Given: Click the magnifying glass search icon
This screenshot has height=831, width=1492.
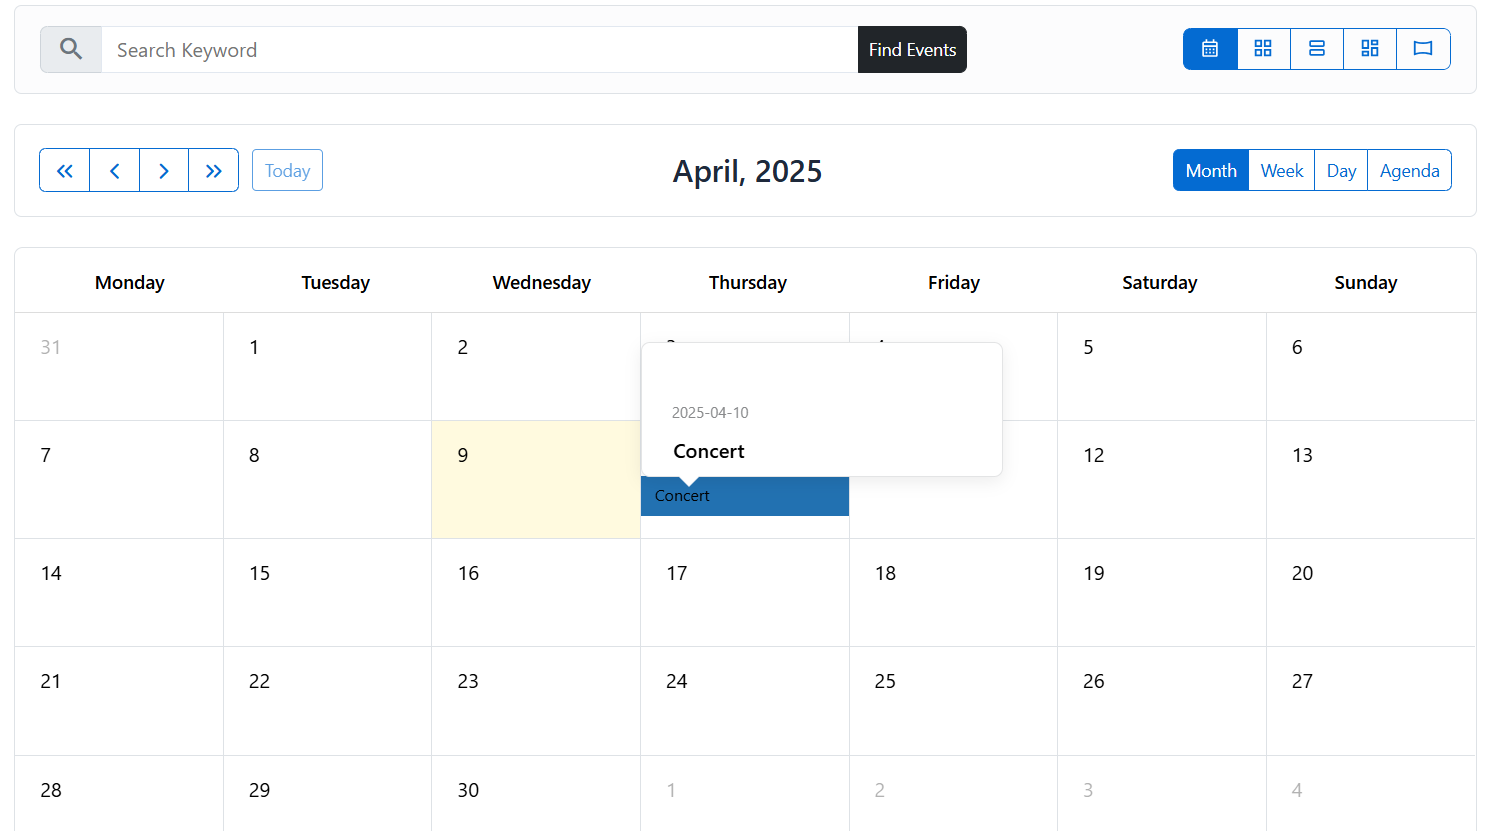Looking at the screenshot, I should [x=71, y=49].
